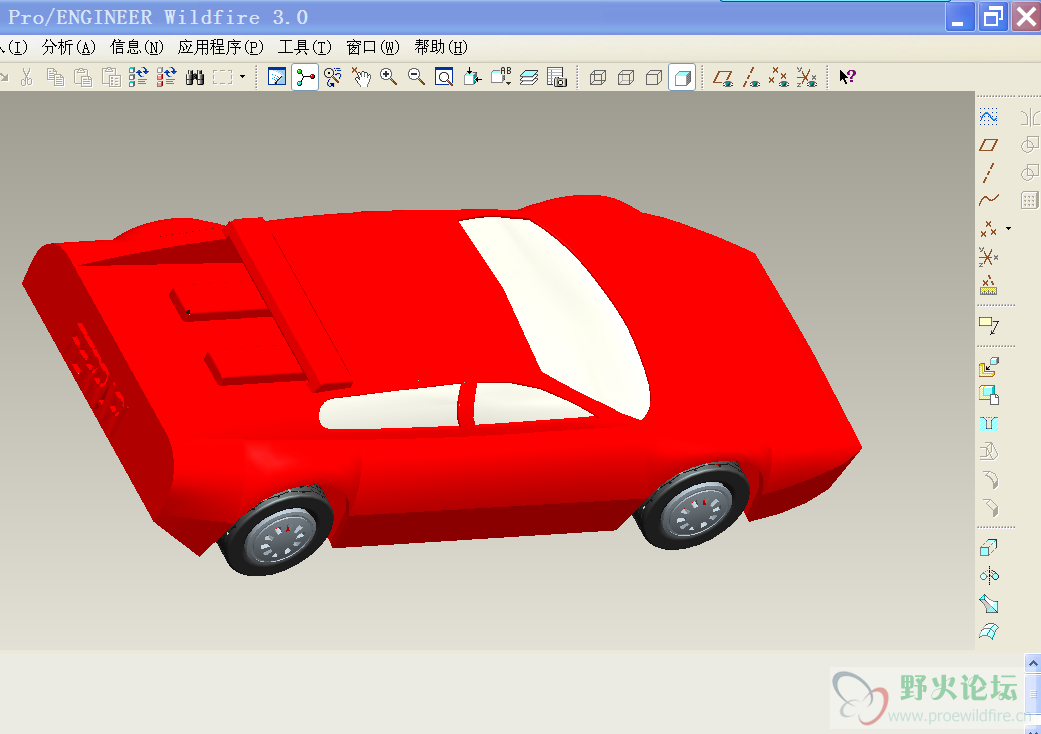Viewport: 1041px width, 734px height.
Task: Switch to Wireframe display mode
Action: tap(598, 78)
